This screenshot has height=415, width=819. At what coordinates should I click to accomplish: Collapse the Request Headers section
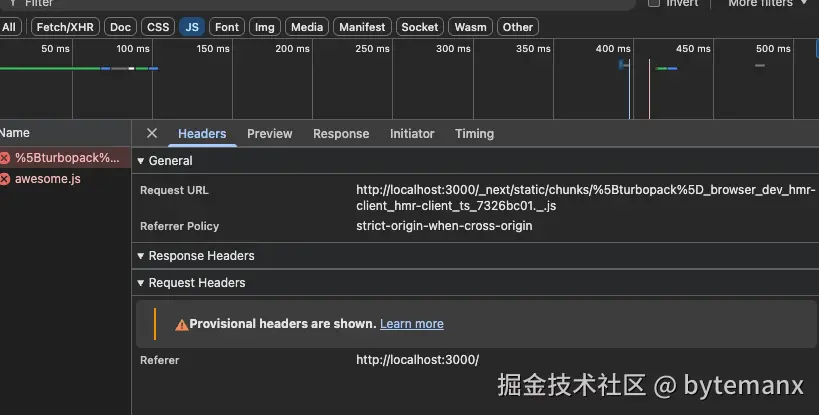(x=141, y=283)
